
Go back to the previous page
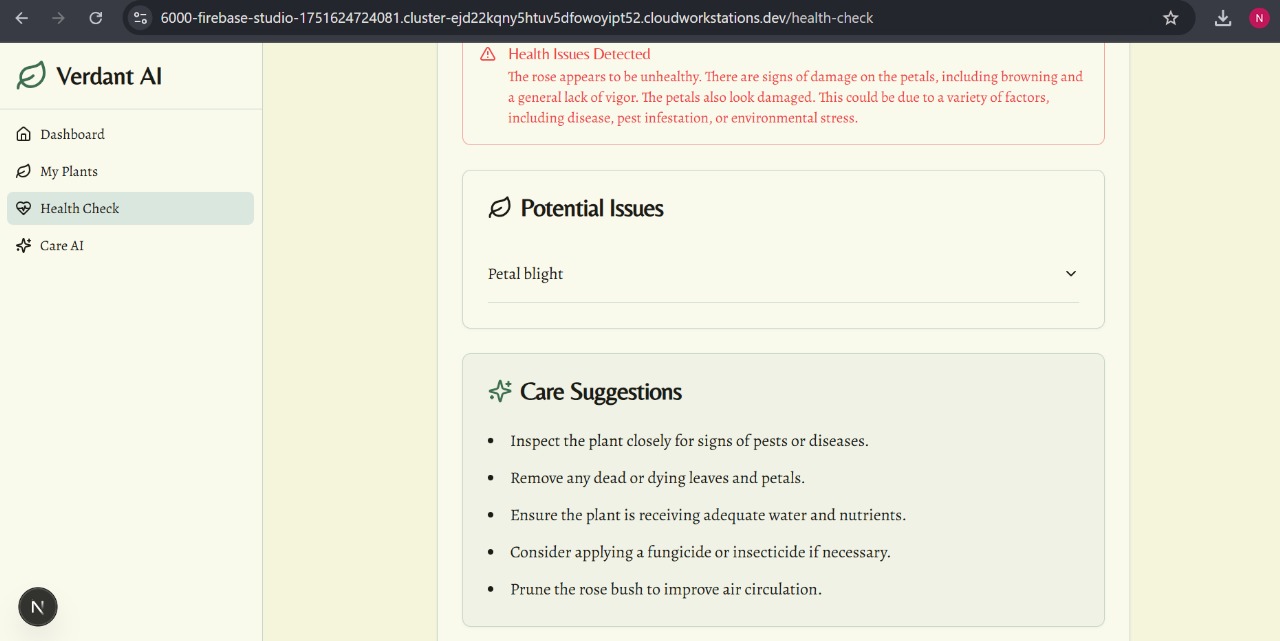22,18
